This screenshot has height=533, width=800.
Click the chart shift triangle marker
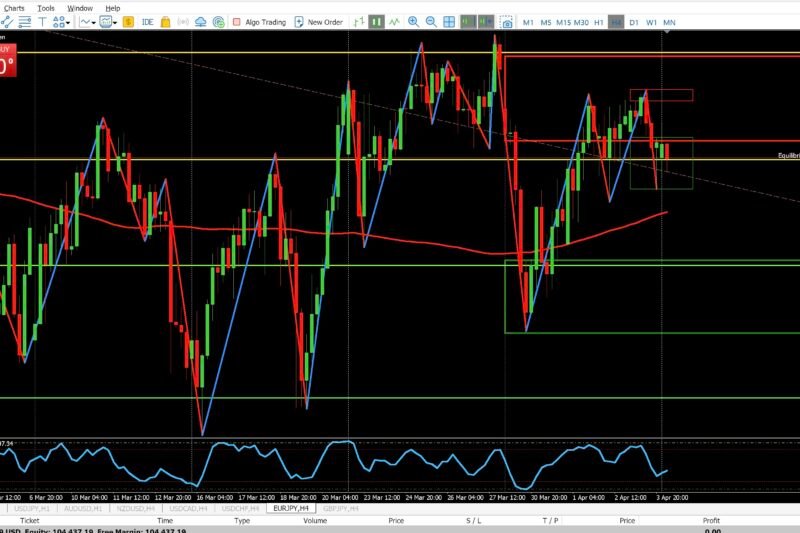pos(666,32)
